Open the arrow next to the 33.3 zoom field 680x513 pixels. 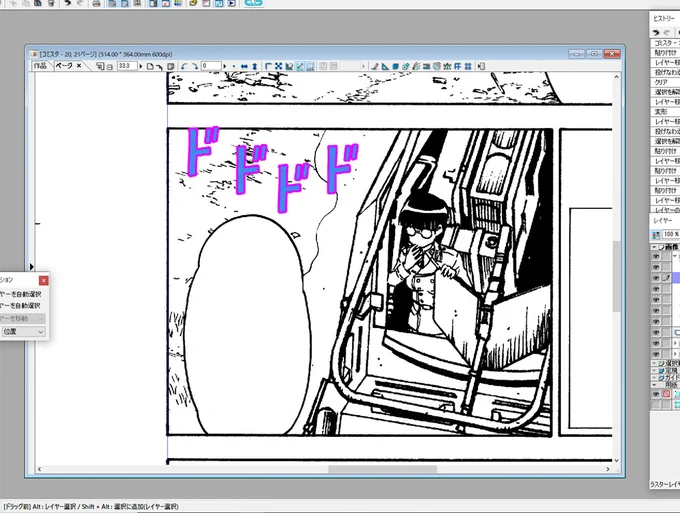141,66
